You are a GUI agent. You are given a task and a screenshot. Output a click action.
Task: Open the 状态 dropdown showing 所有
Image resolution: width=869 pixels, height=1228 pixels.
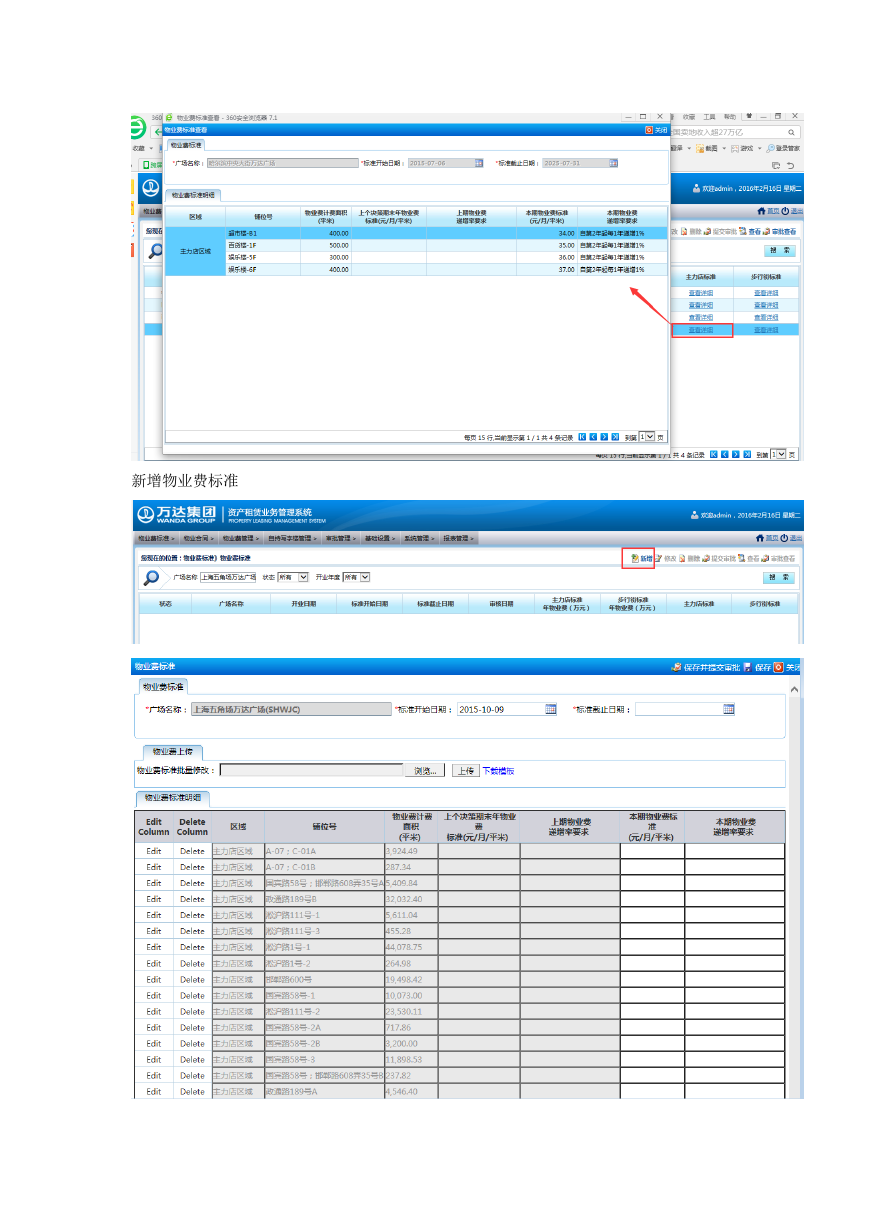[x=293, y=577]
